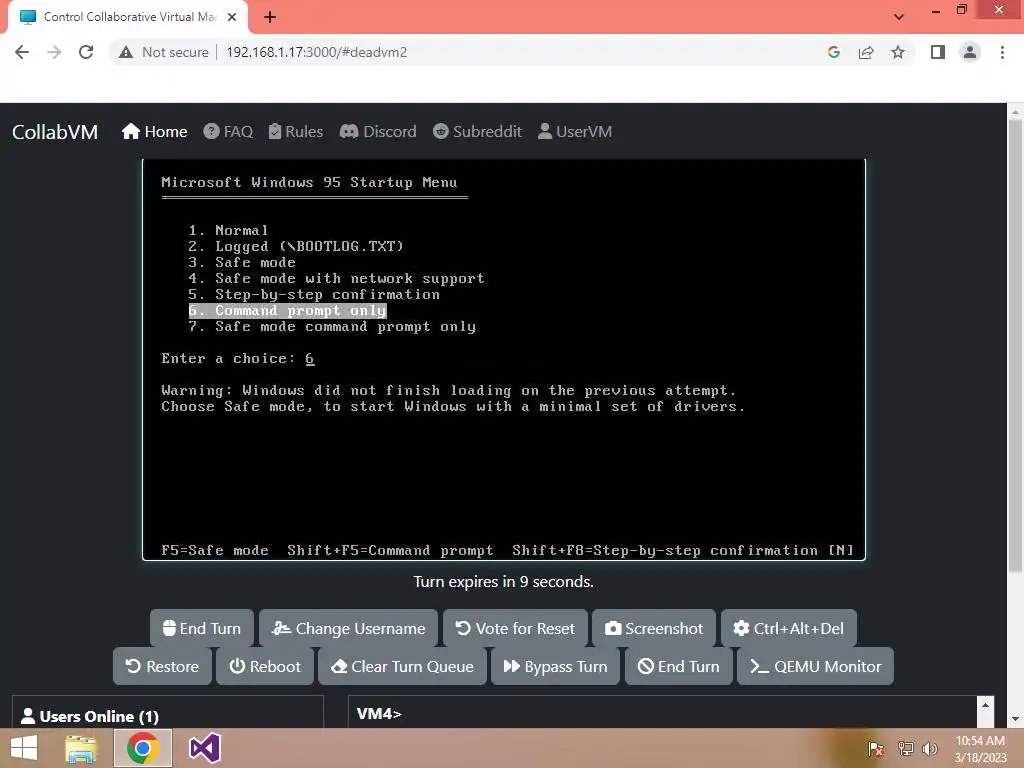This screenshot has width=1024, height=768.
Task: Click inside the VM display screen
Action: click(x=504, y=359)
